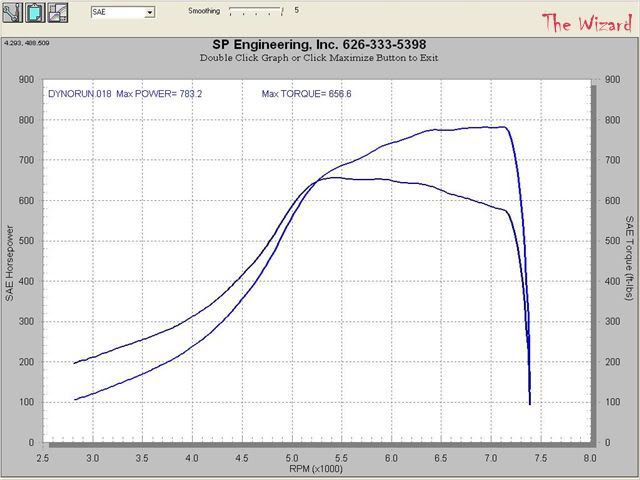The width and height of the screenshot is (640, 480).
Task: Click the Smoothing label
Action: (205, 10)
